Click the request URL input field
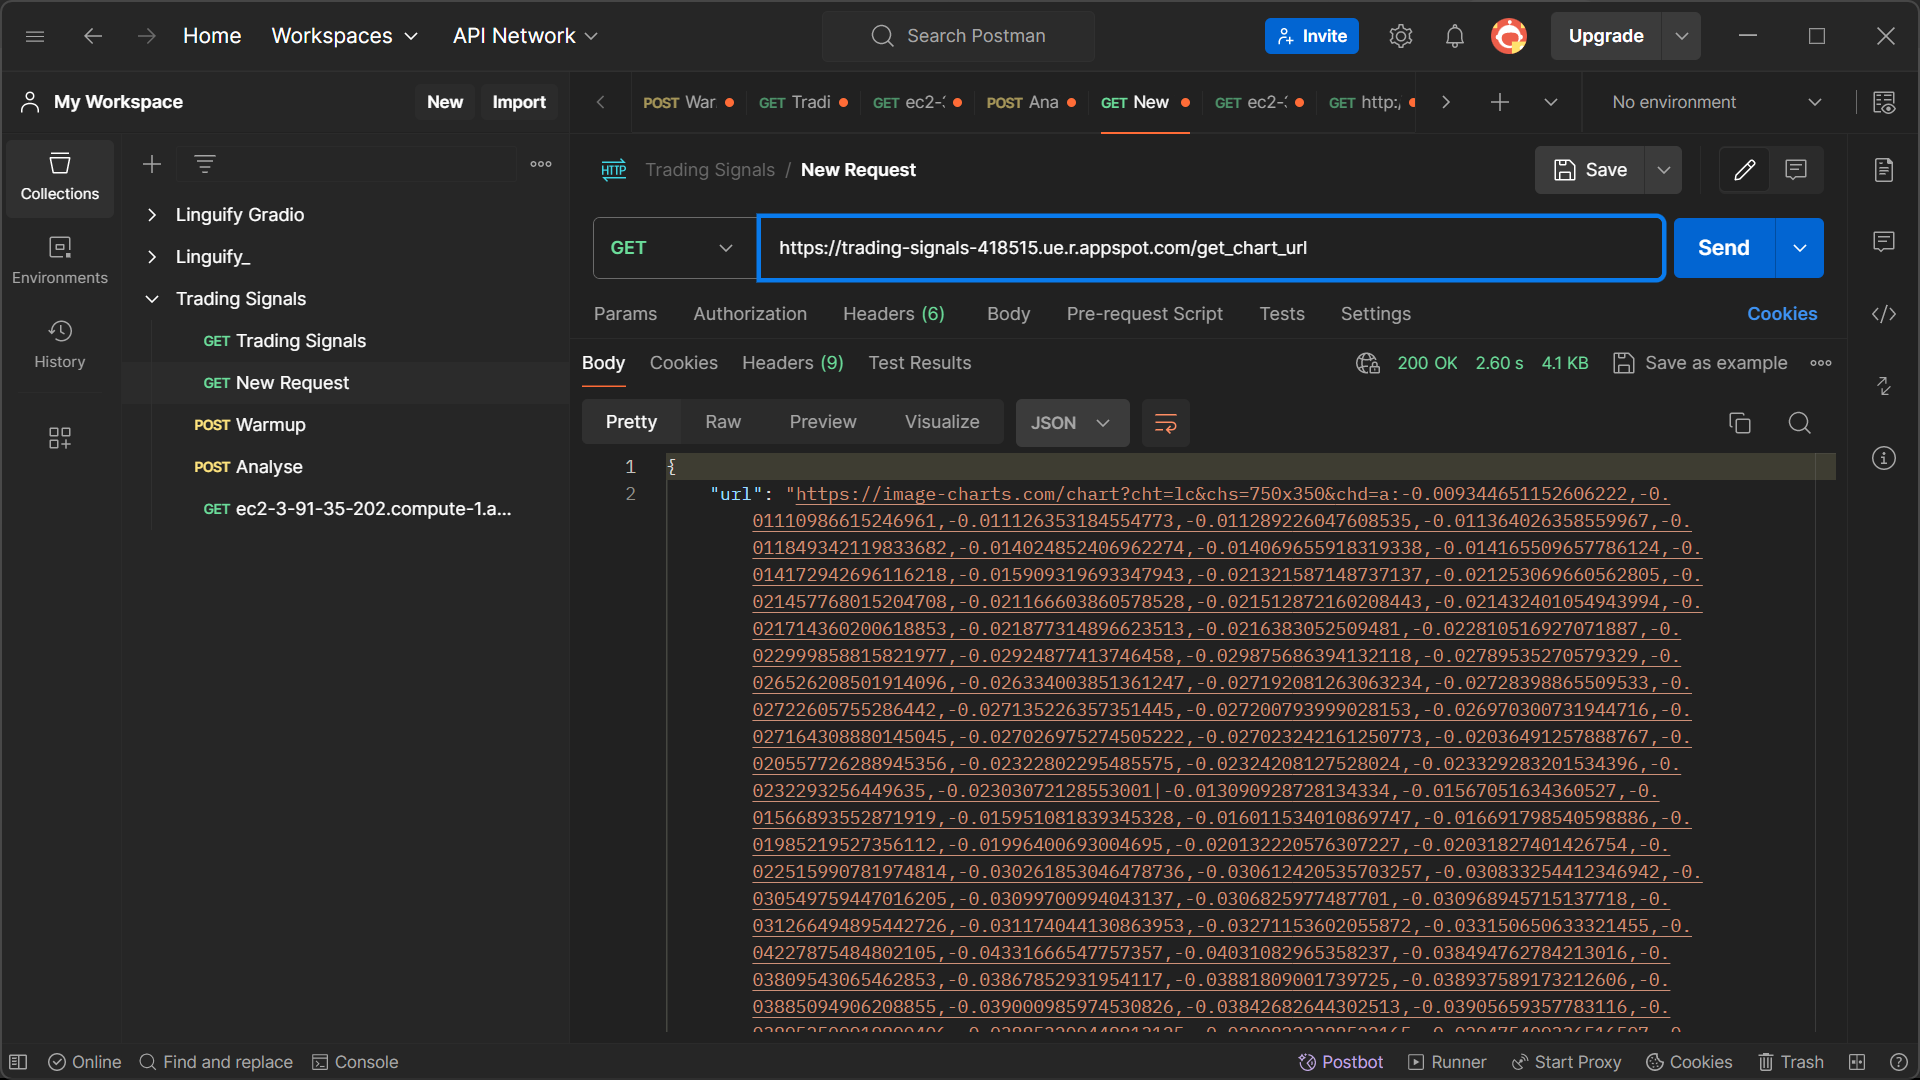 click(1210, 248)
